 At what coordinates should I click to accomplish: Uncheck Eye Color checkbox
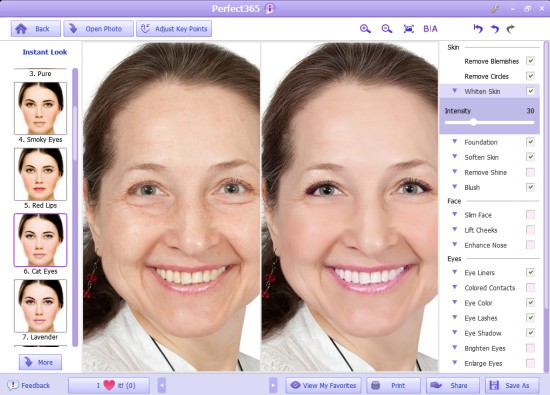pyautogui.click(x=530, y=302)
